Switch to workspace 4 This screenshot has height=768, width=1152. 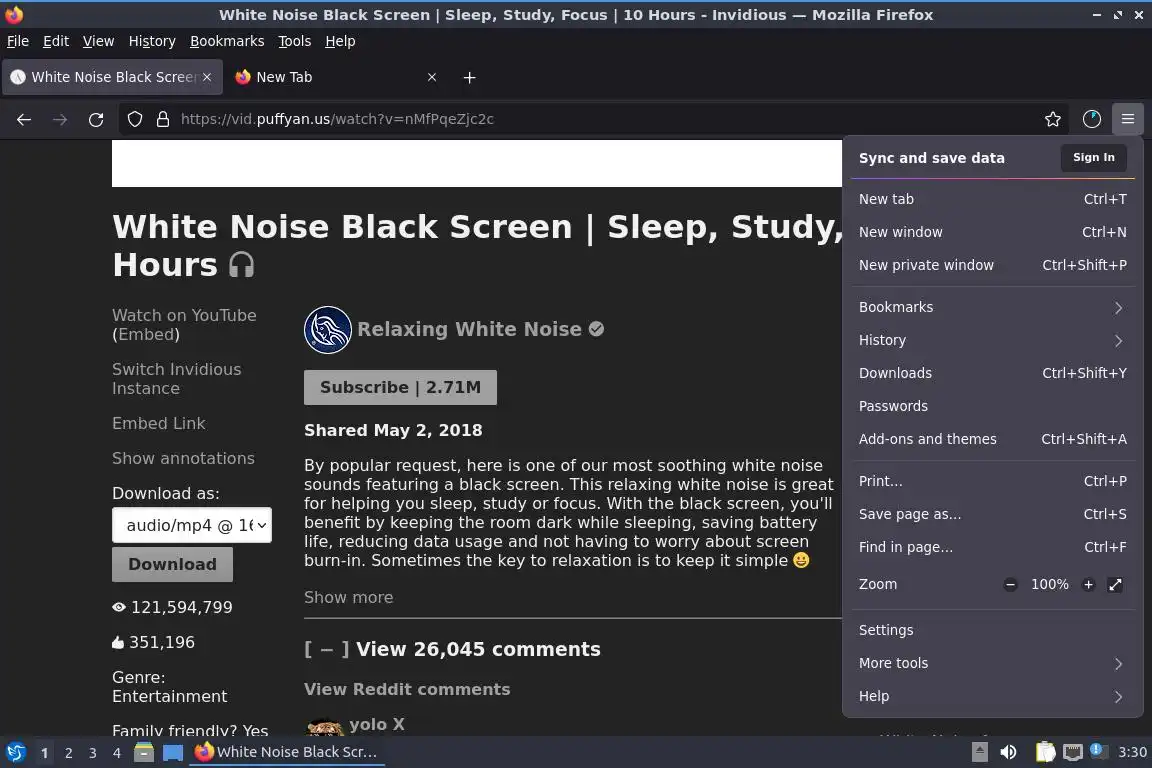(x=117, y=753)
